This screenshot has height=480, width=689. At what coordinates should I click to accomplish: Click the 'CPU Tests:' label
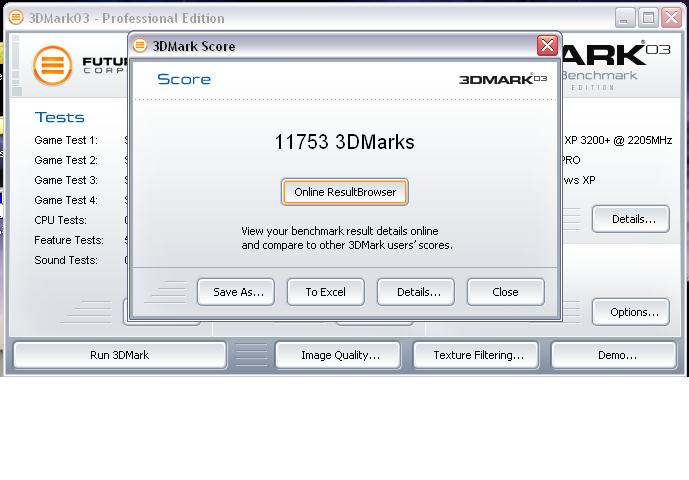(x=61, y=220)
